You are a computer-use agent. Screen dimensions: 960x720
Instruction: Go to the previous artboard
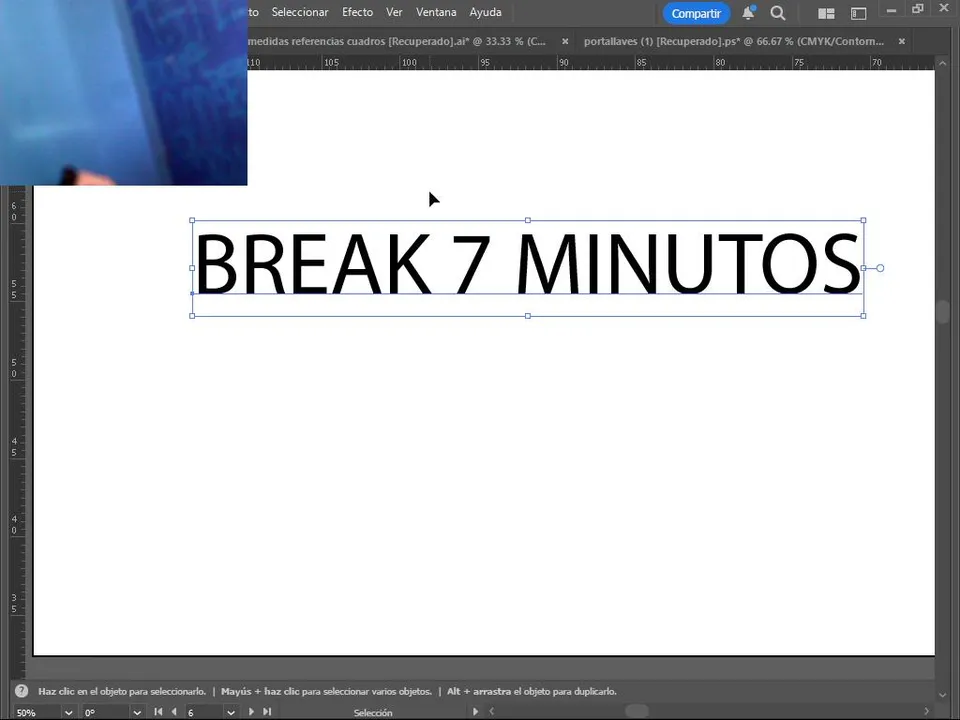[x=174, y=712]
